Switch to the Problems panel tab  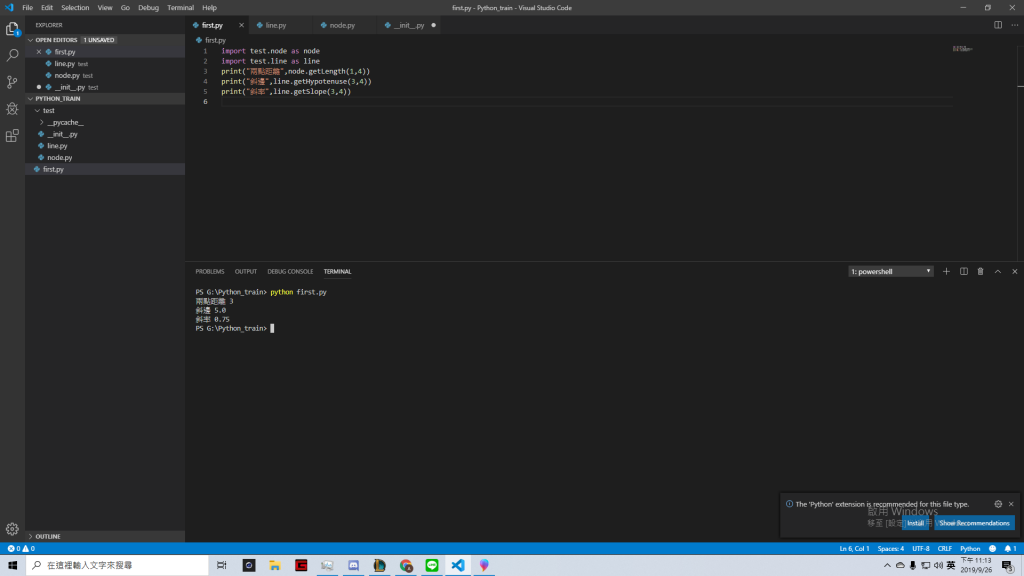coord(210,272)
